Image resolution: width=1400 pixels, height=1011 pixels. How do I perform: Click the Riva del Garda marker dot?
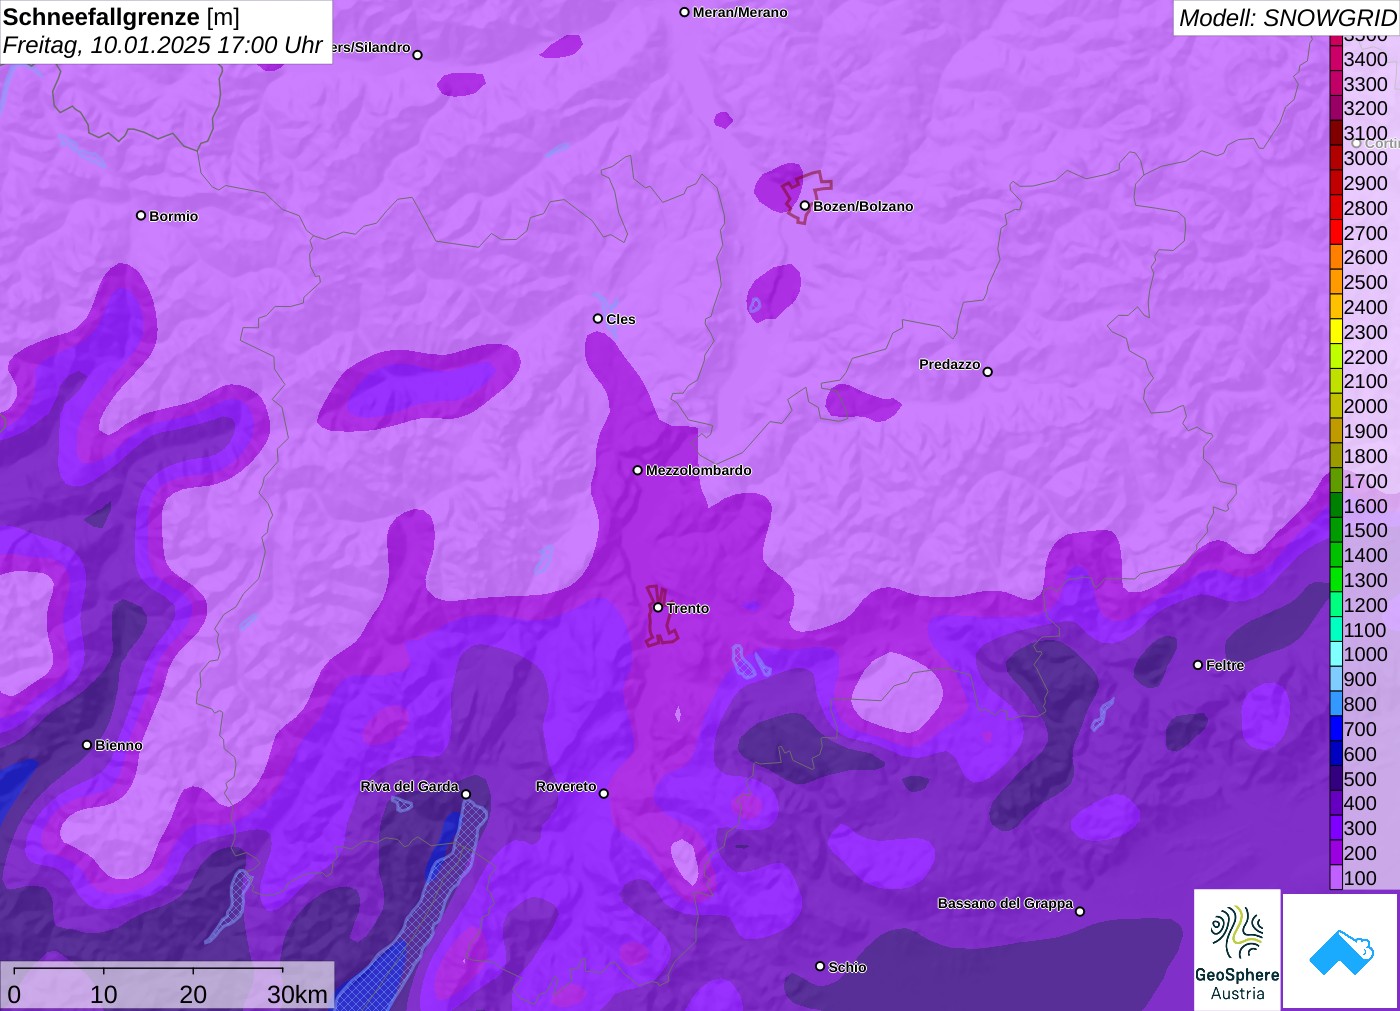tap(466, 794)
